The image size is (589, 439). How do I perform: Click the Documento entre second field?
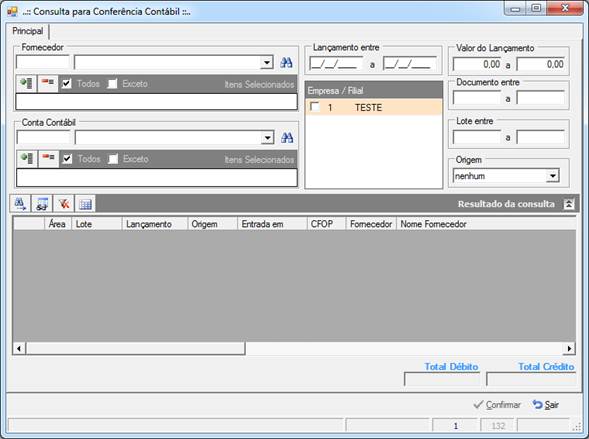tap(541, 98)
